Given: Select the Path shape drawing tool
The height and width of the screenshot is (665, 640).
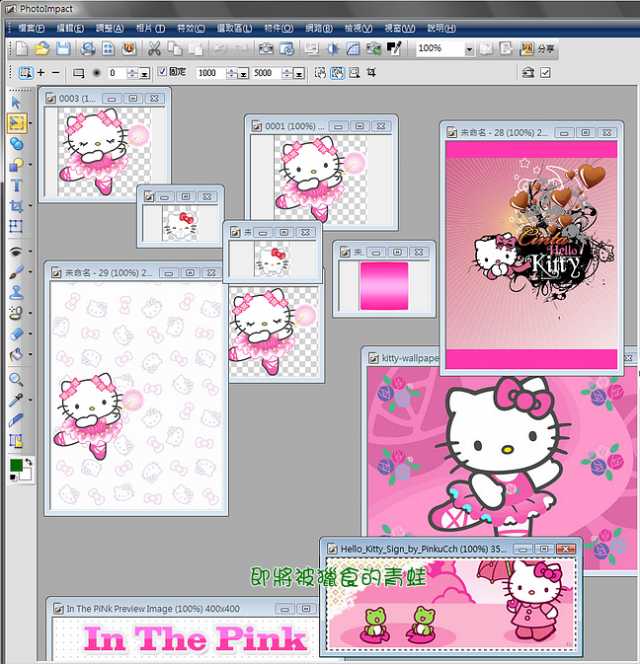Looking at the screenshot, I should tap(16, 165).
